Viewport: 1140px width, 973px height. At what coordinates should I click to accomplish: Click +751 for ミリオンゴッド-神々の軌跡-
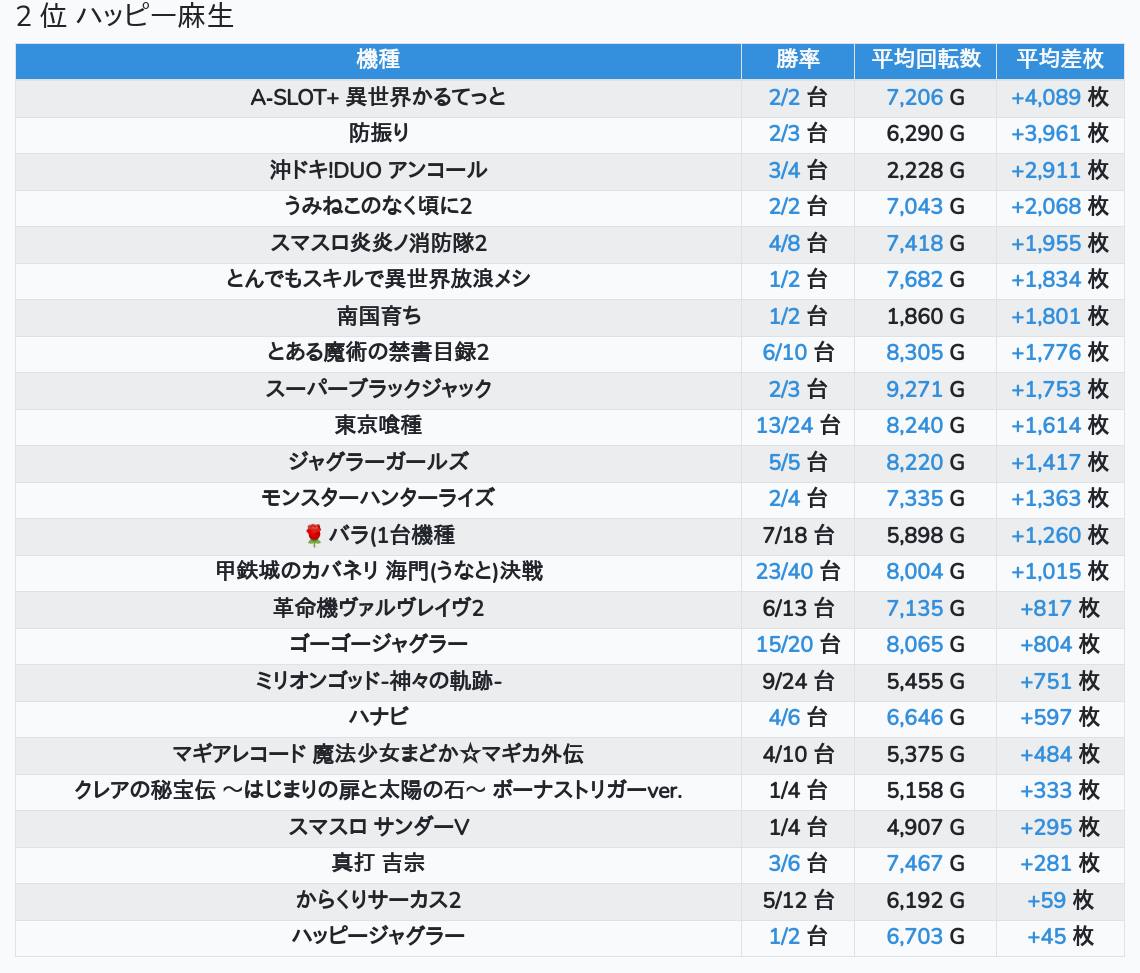1046,681
